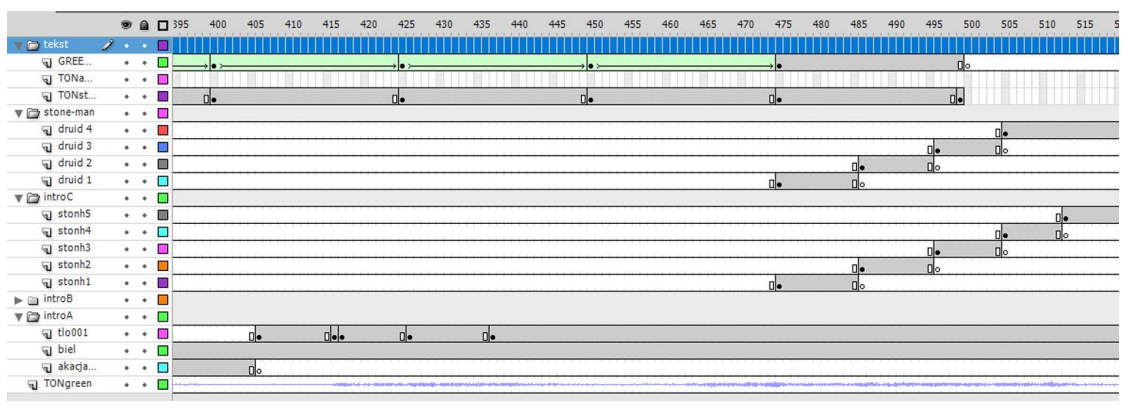The width and height of the screenshot is (1126, 414).
Task: Expand the introB folder
Action: [18, 299]
